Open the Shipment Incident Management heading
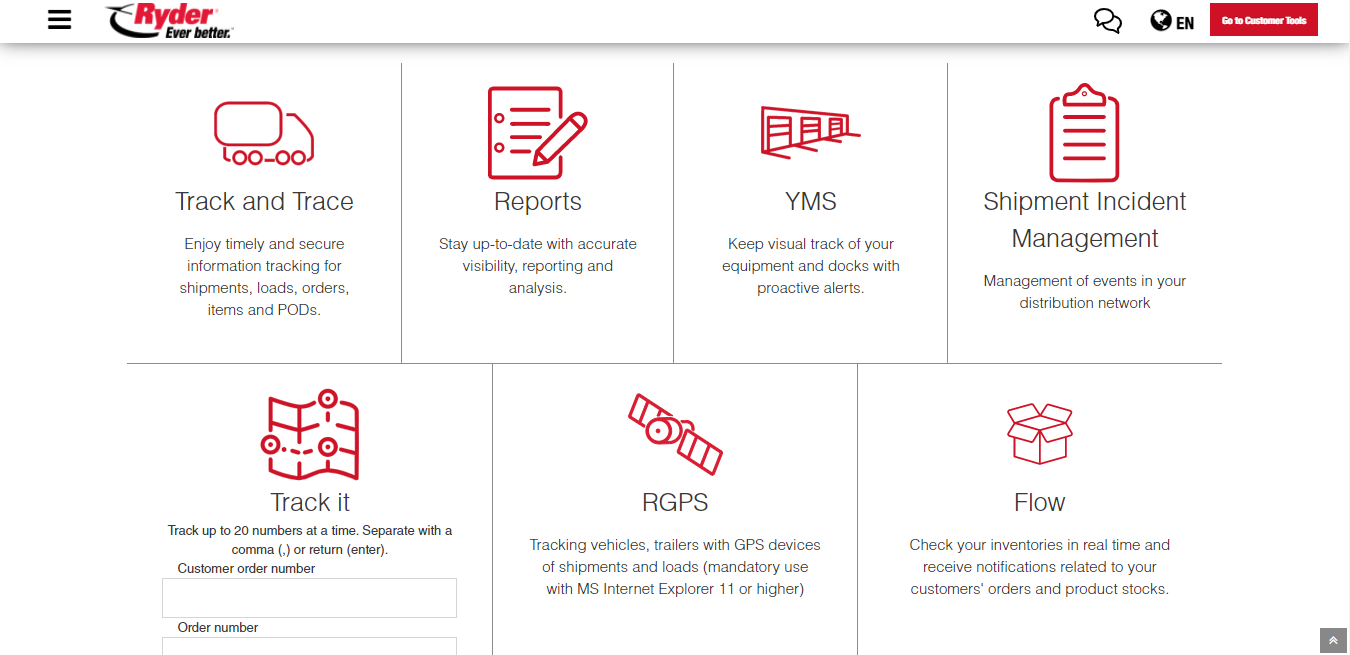This screenshot has width=1350, height=655. click(1084, 220)
